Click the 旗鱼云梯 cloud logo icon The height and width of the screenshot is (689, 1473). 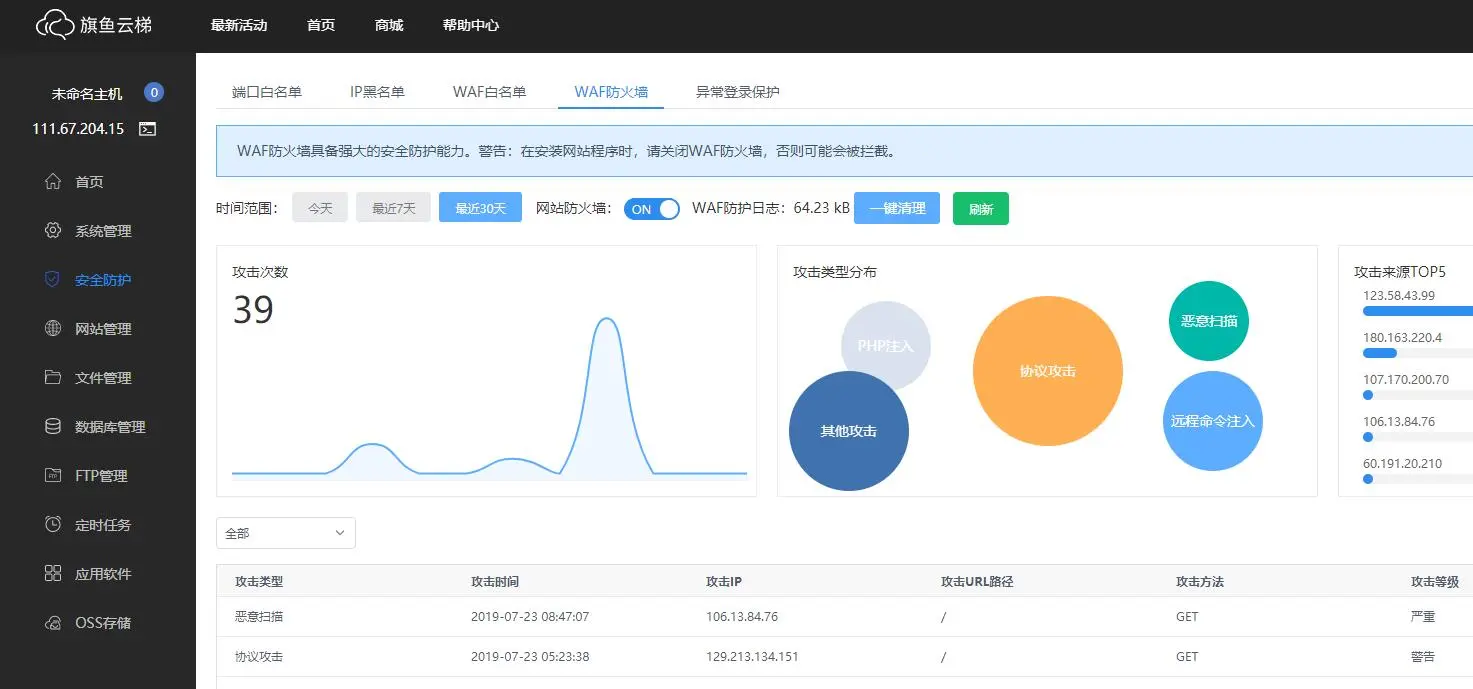[x=55, y=25]
